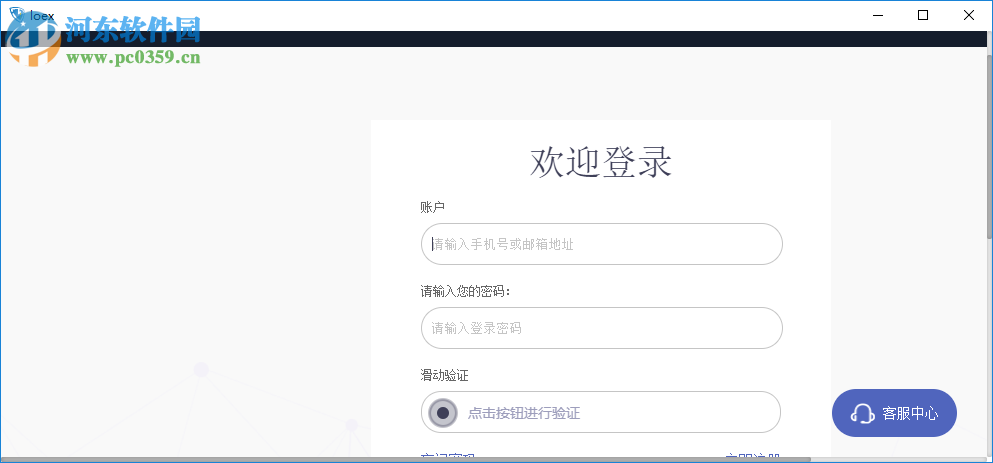Click the 欢迎登录 heading text
Viewport: 993px width, 463px height.
(600, 162)
